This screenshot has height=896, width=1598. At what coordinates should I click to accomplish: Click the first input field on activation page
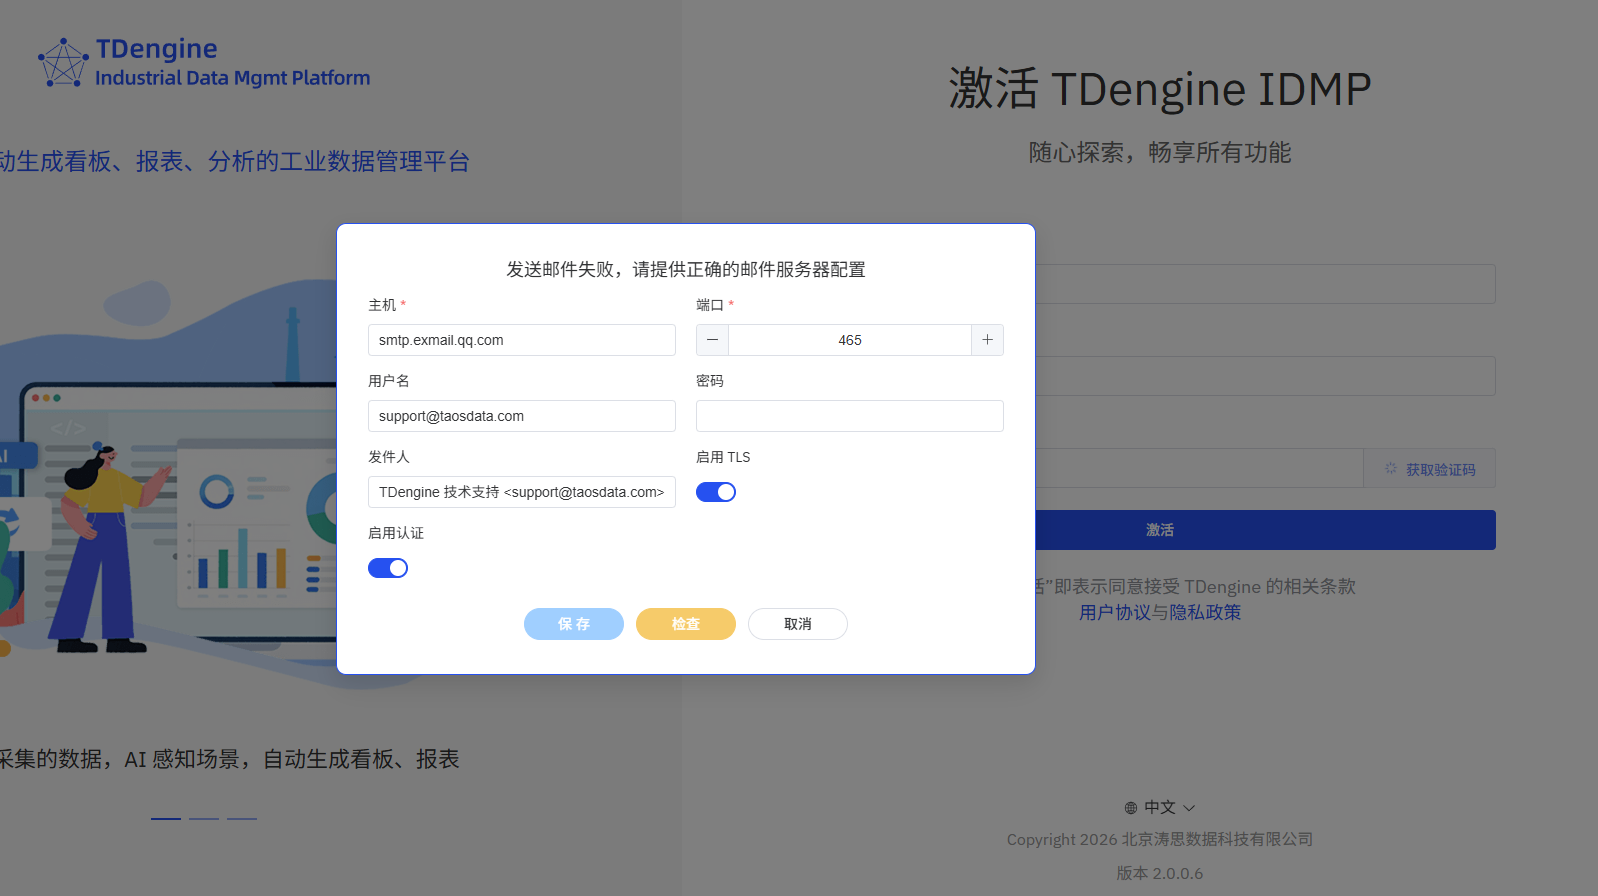point(1265,284)
